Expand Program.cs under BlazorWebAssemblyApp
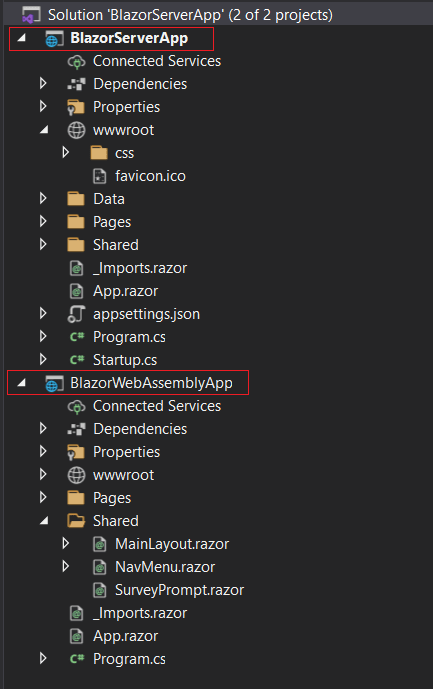 tap(43, 658)
